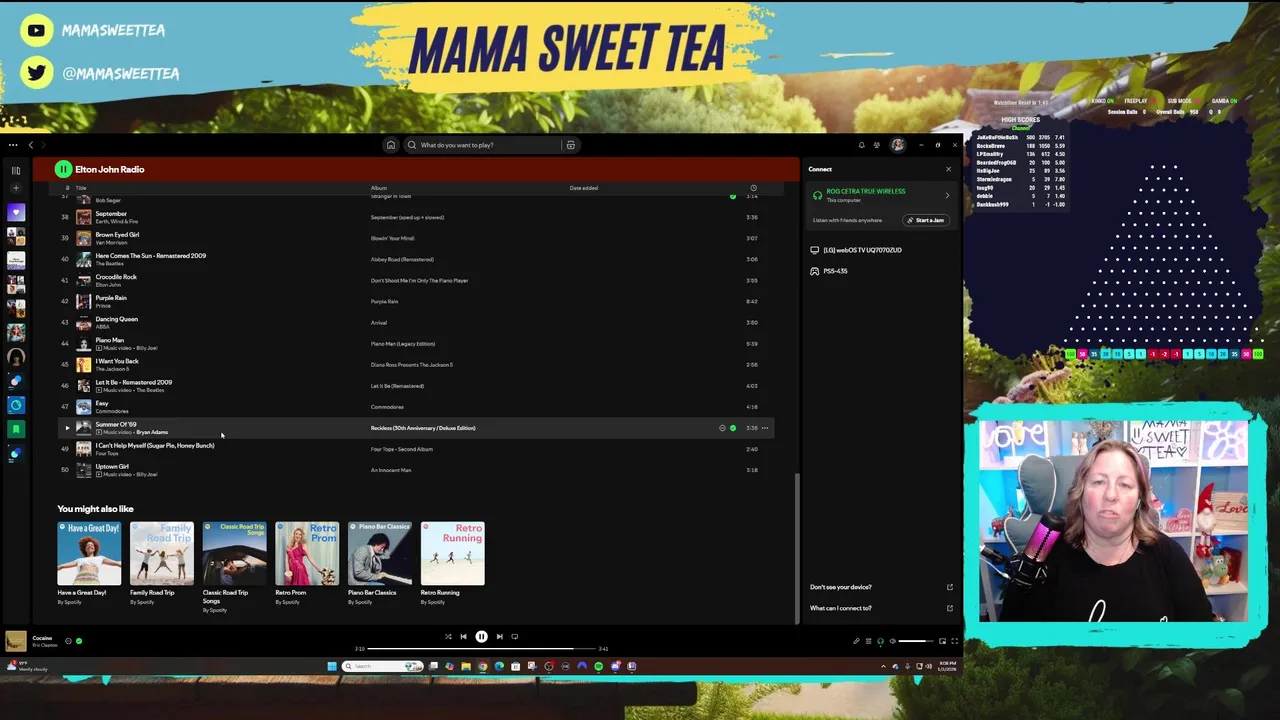Open Spotify Home via house icon
This screenshot has width=1280, height=720.
pyautogui.click(x=391, y=145)
